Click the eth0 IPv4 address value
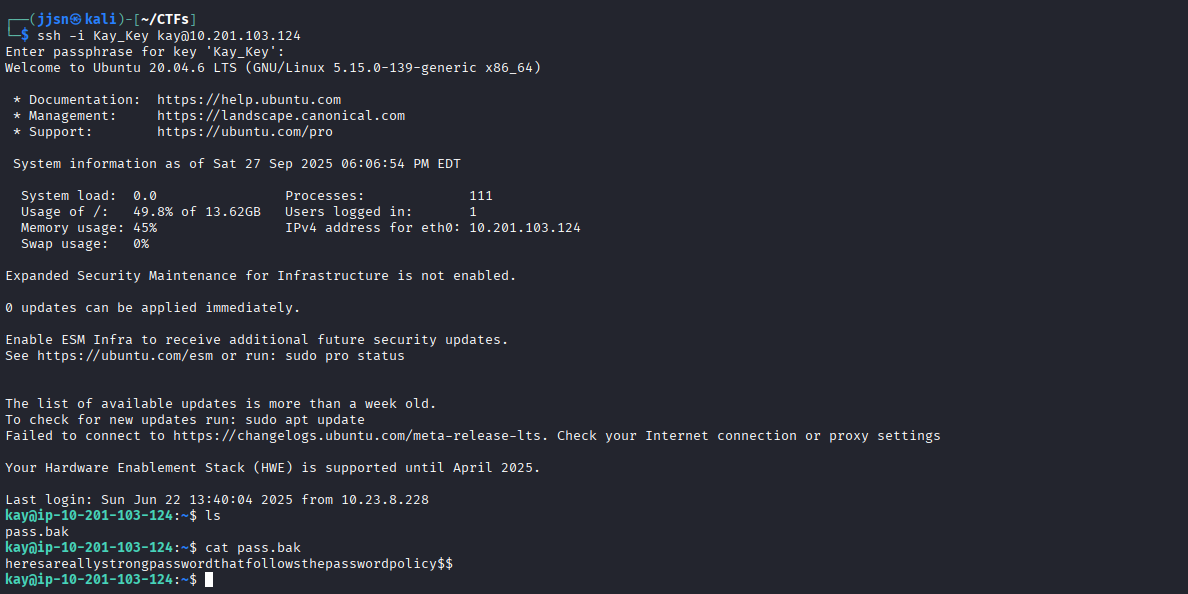 point(525,228)
